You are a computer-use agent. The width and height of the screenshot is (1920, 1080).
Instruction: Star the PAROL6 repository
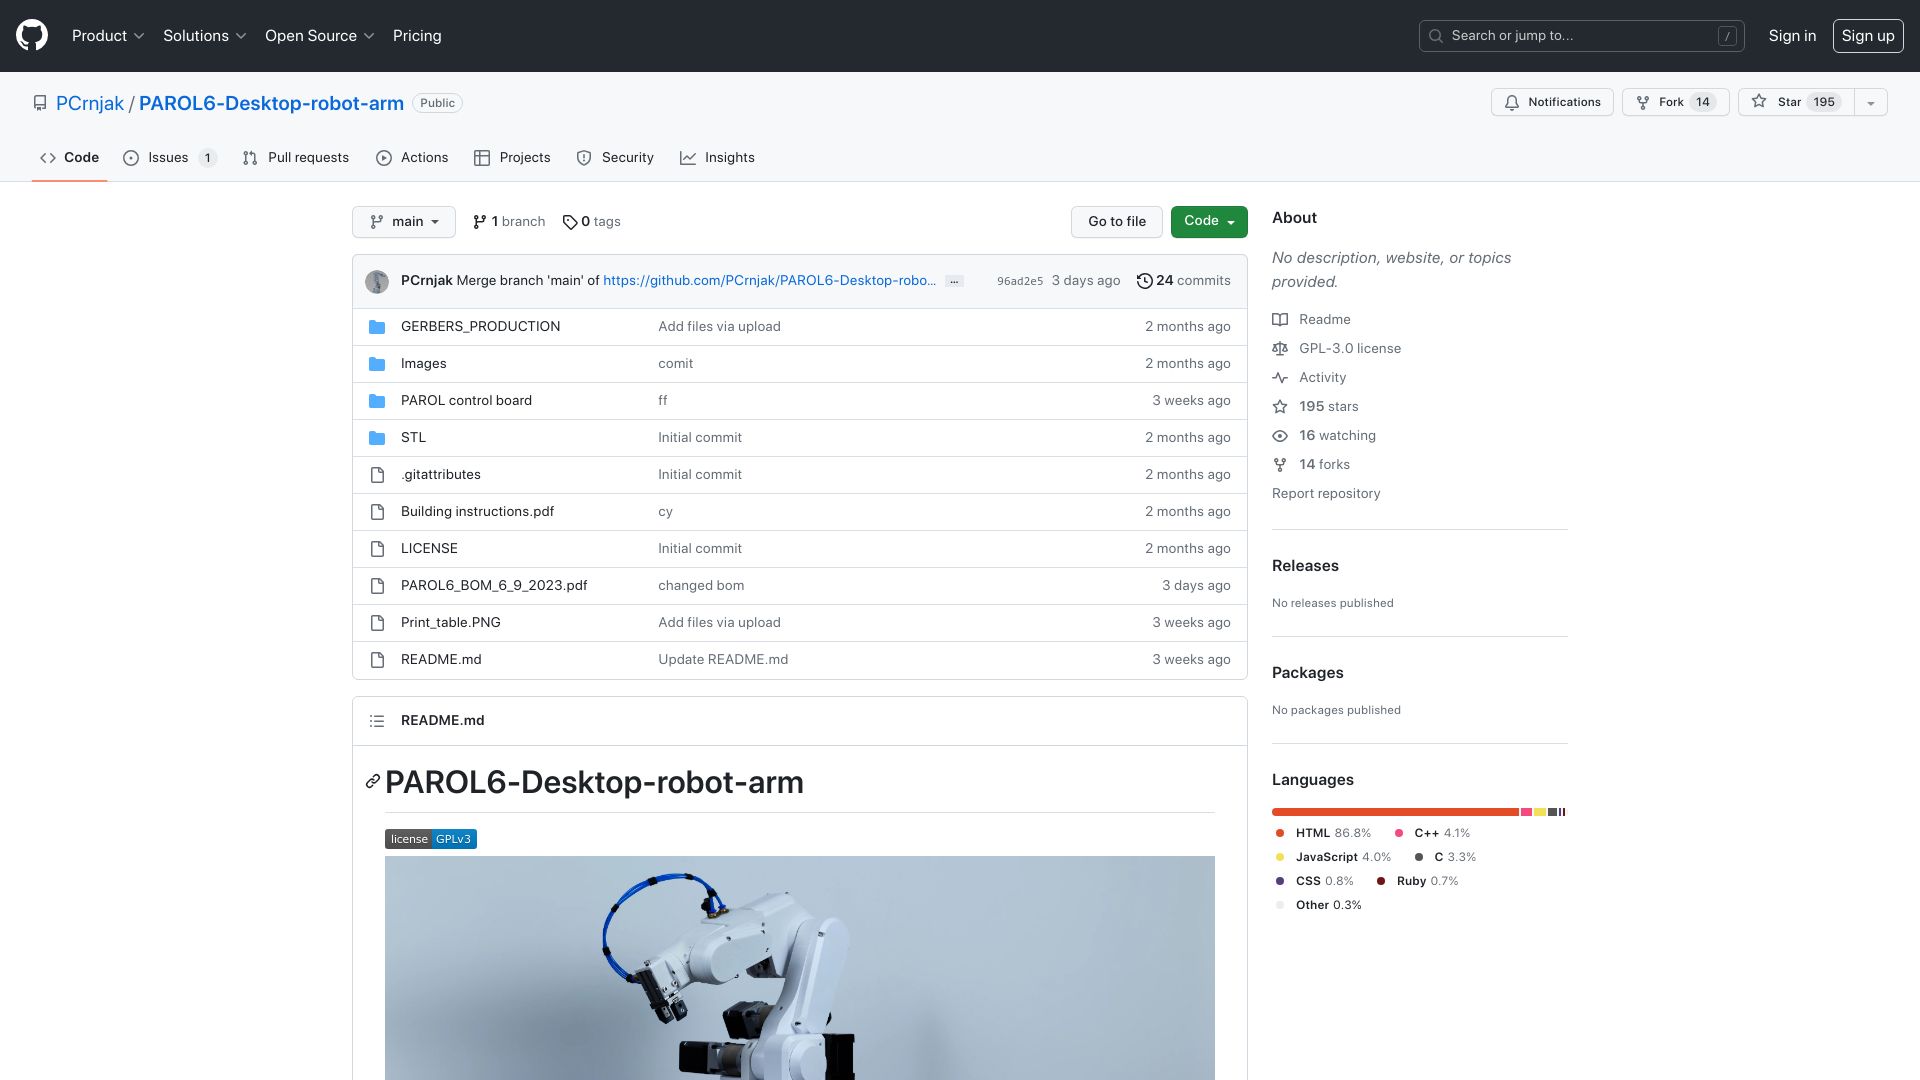tap(1796, 102)
